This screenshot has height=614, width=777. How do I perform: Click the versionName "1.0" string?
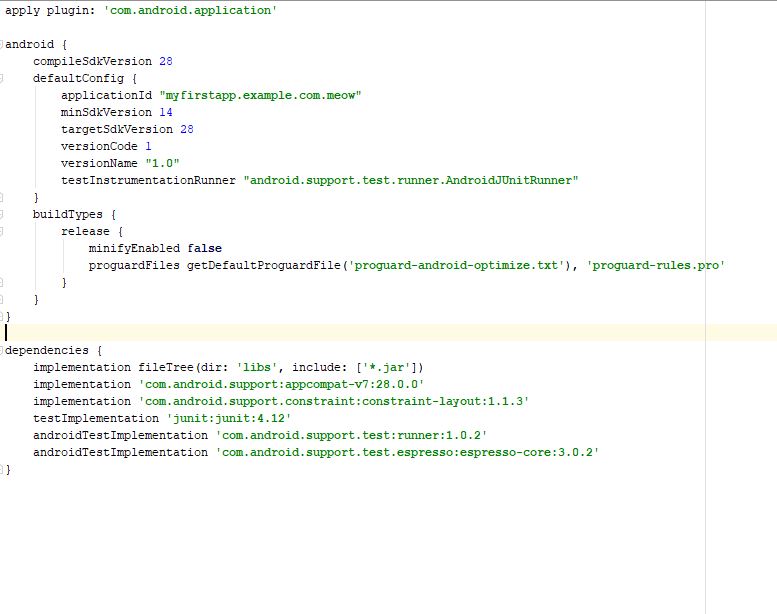(x=162, y=163)
